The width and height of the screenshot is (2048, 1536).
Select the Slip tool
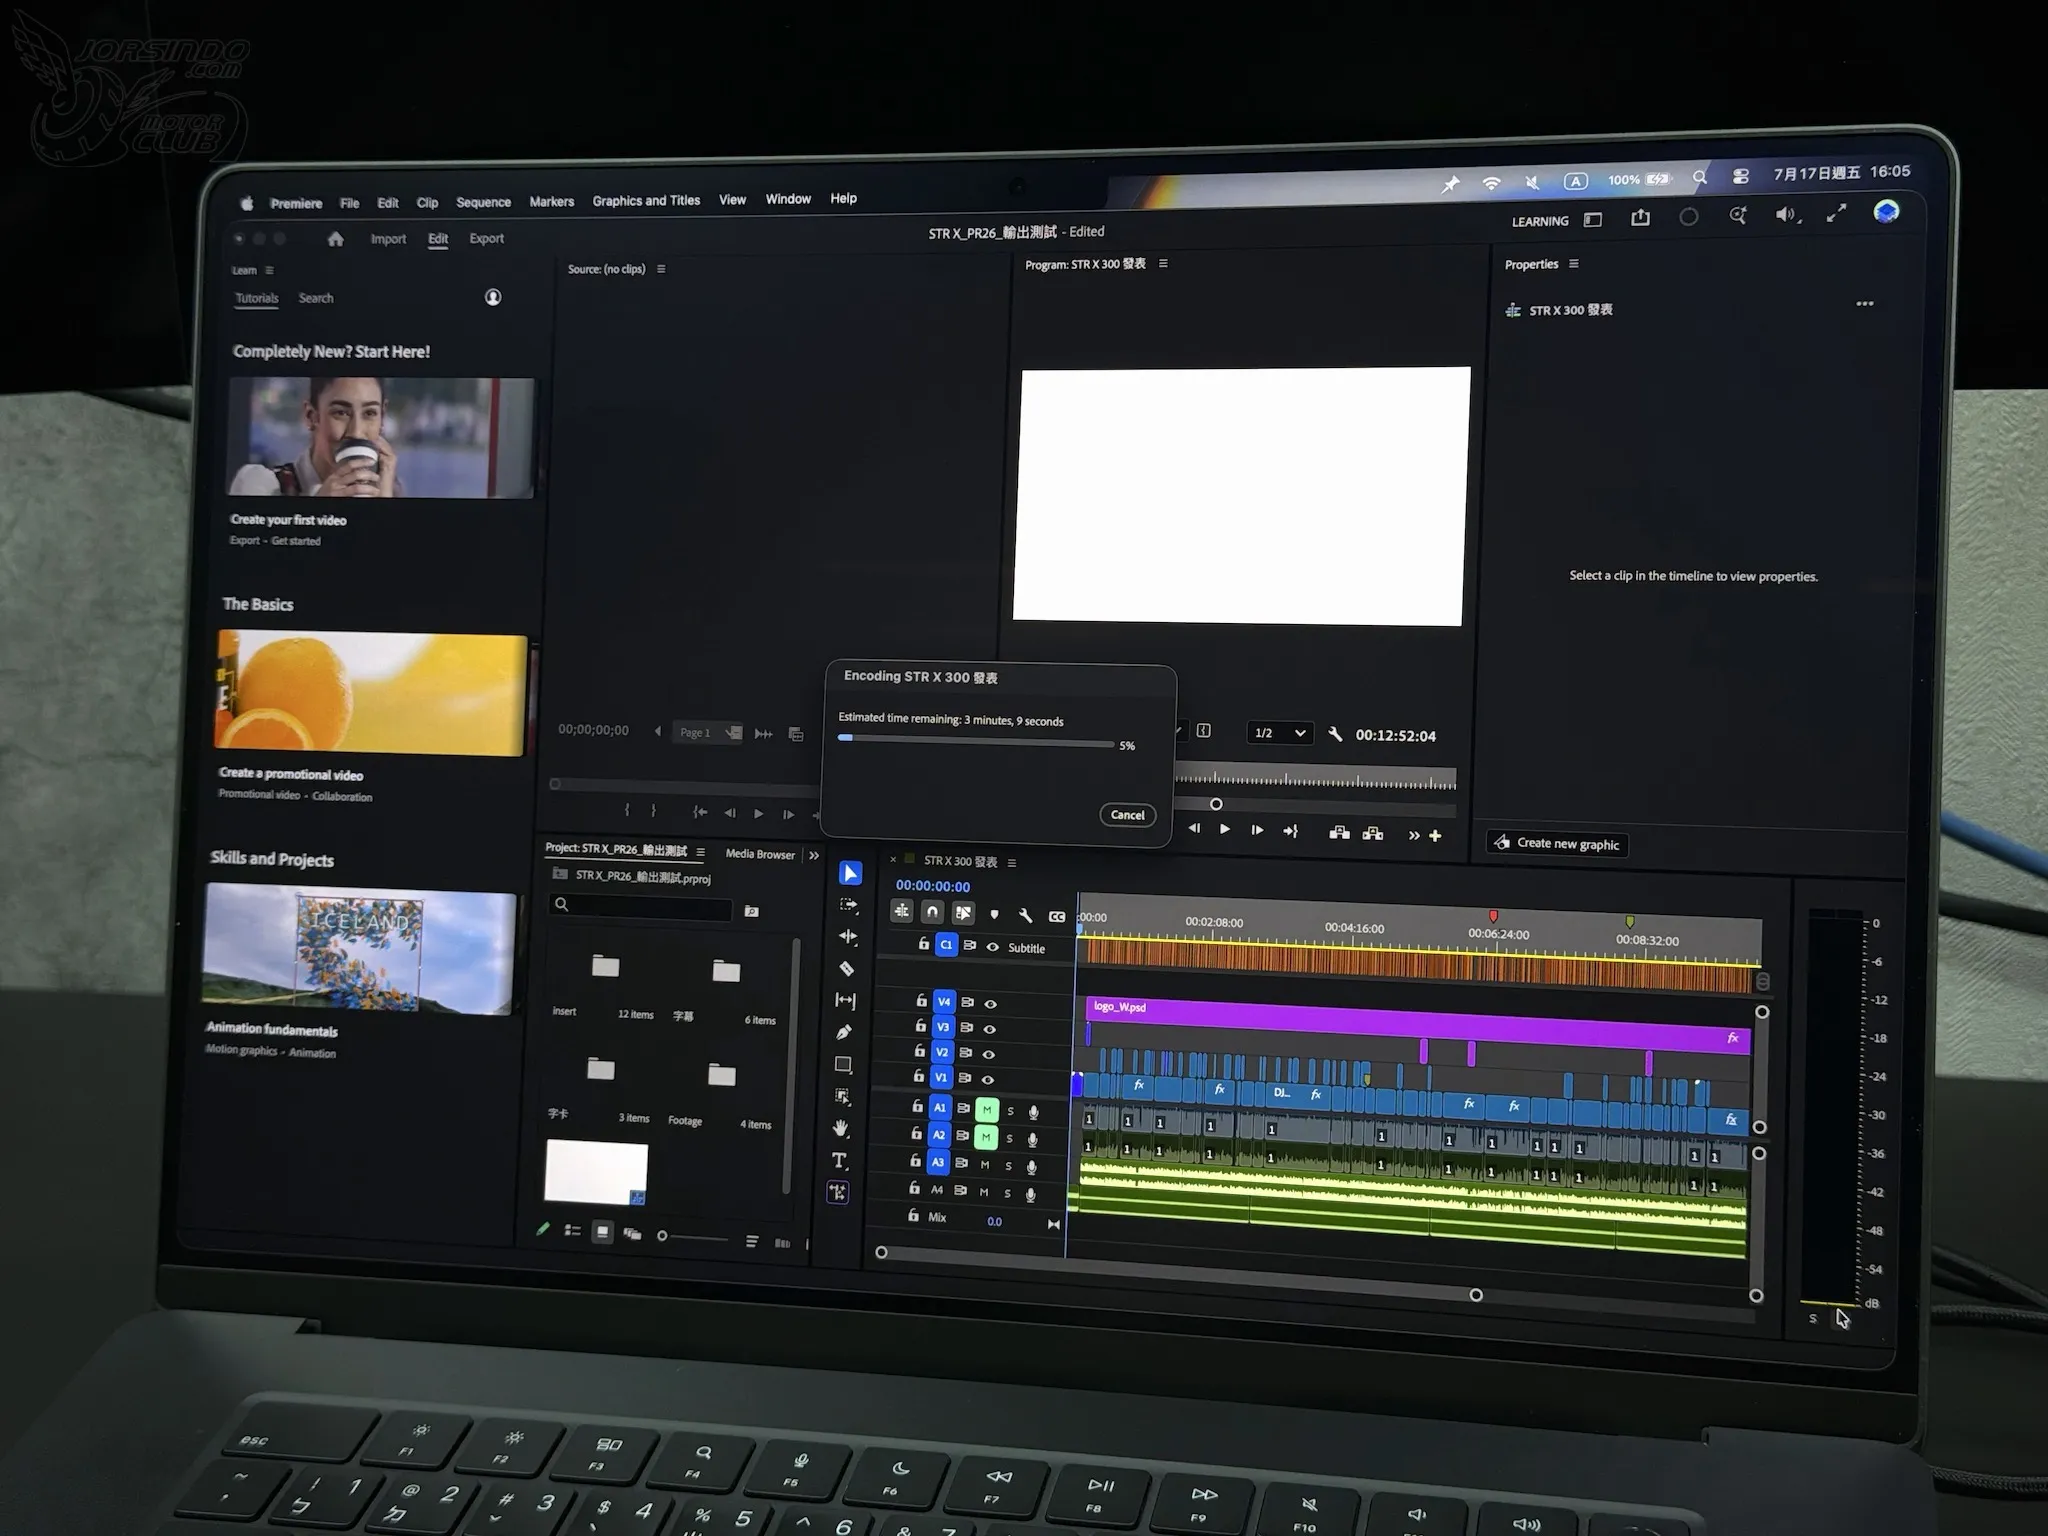[x=845, y=1000]
